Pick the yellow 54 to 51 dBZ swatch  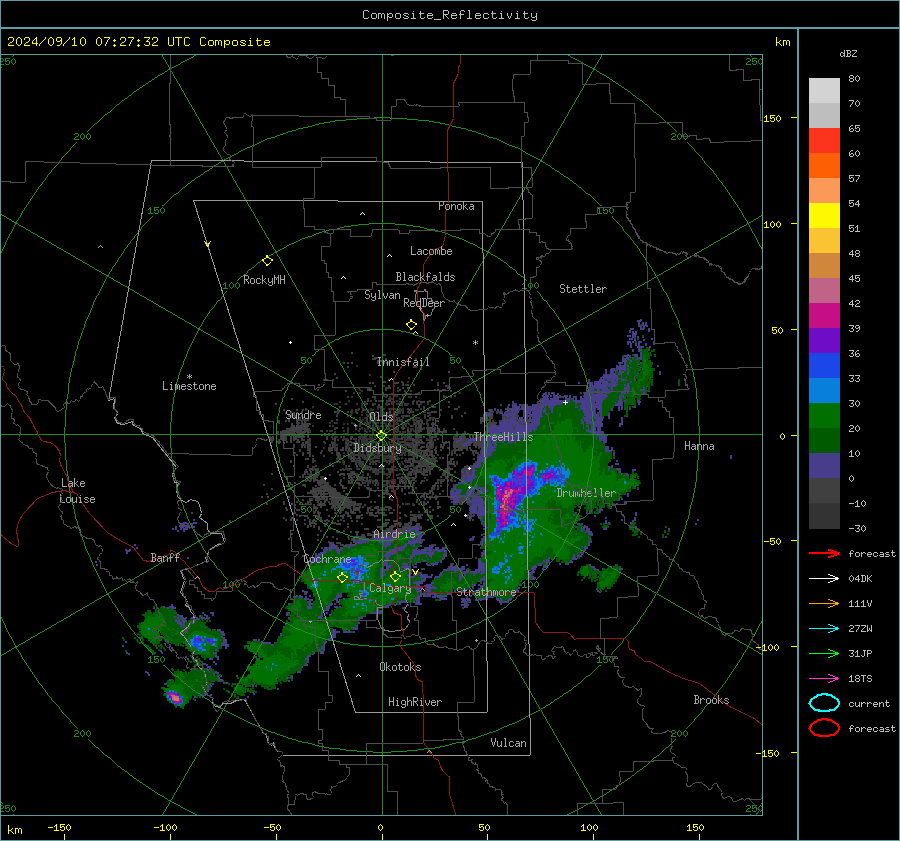click(824, 216)
